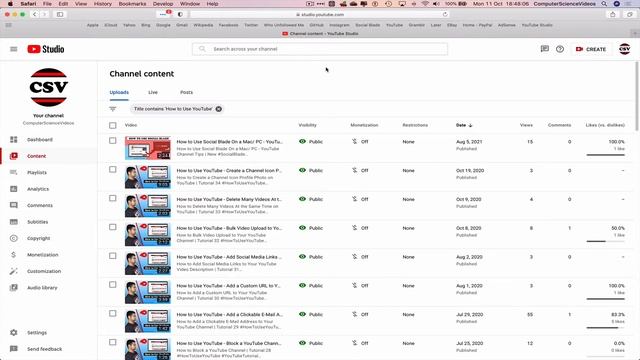Open the comments/messages icon in the header
Screen dimensions: 640x360
point(544,49)
